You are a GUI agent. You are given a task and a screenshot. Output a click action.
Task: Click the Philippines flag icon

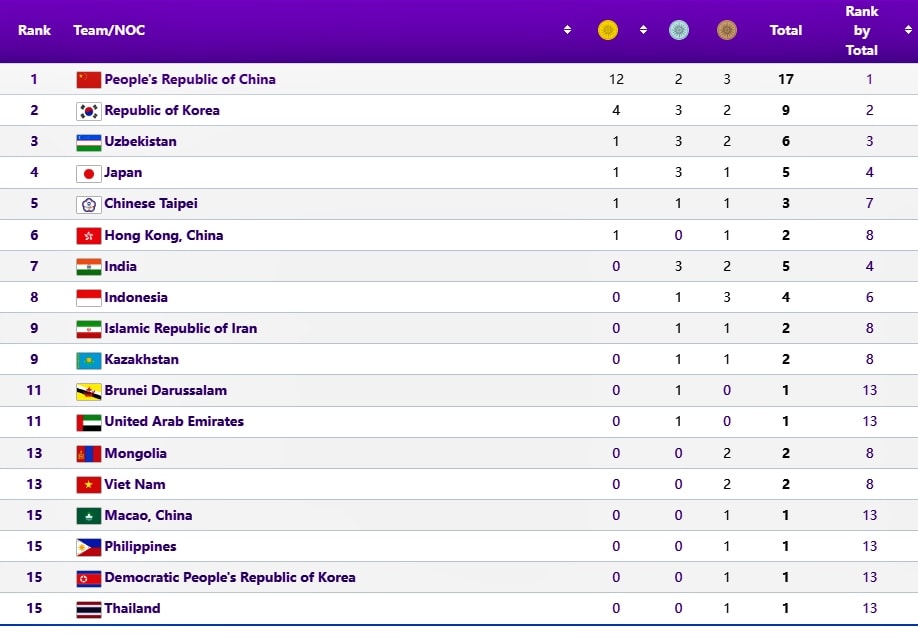pos(88,547)
